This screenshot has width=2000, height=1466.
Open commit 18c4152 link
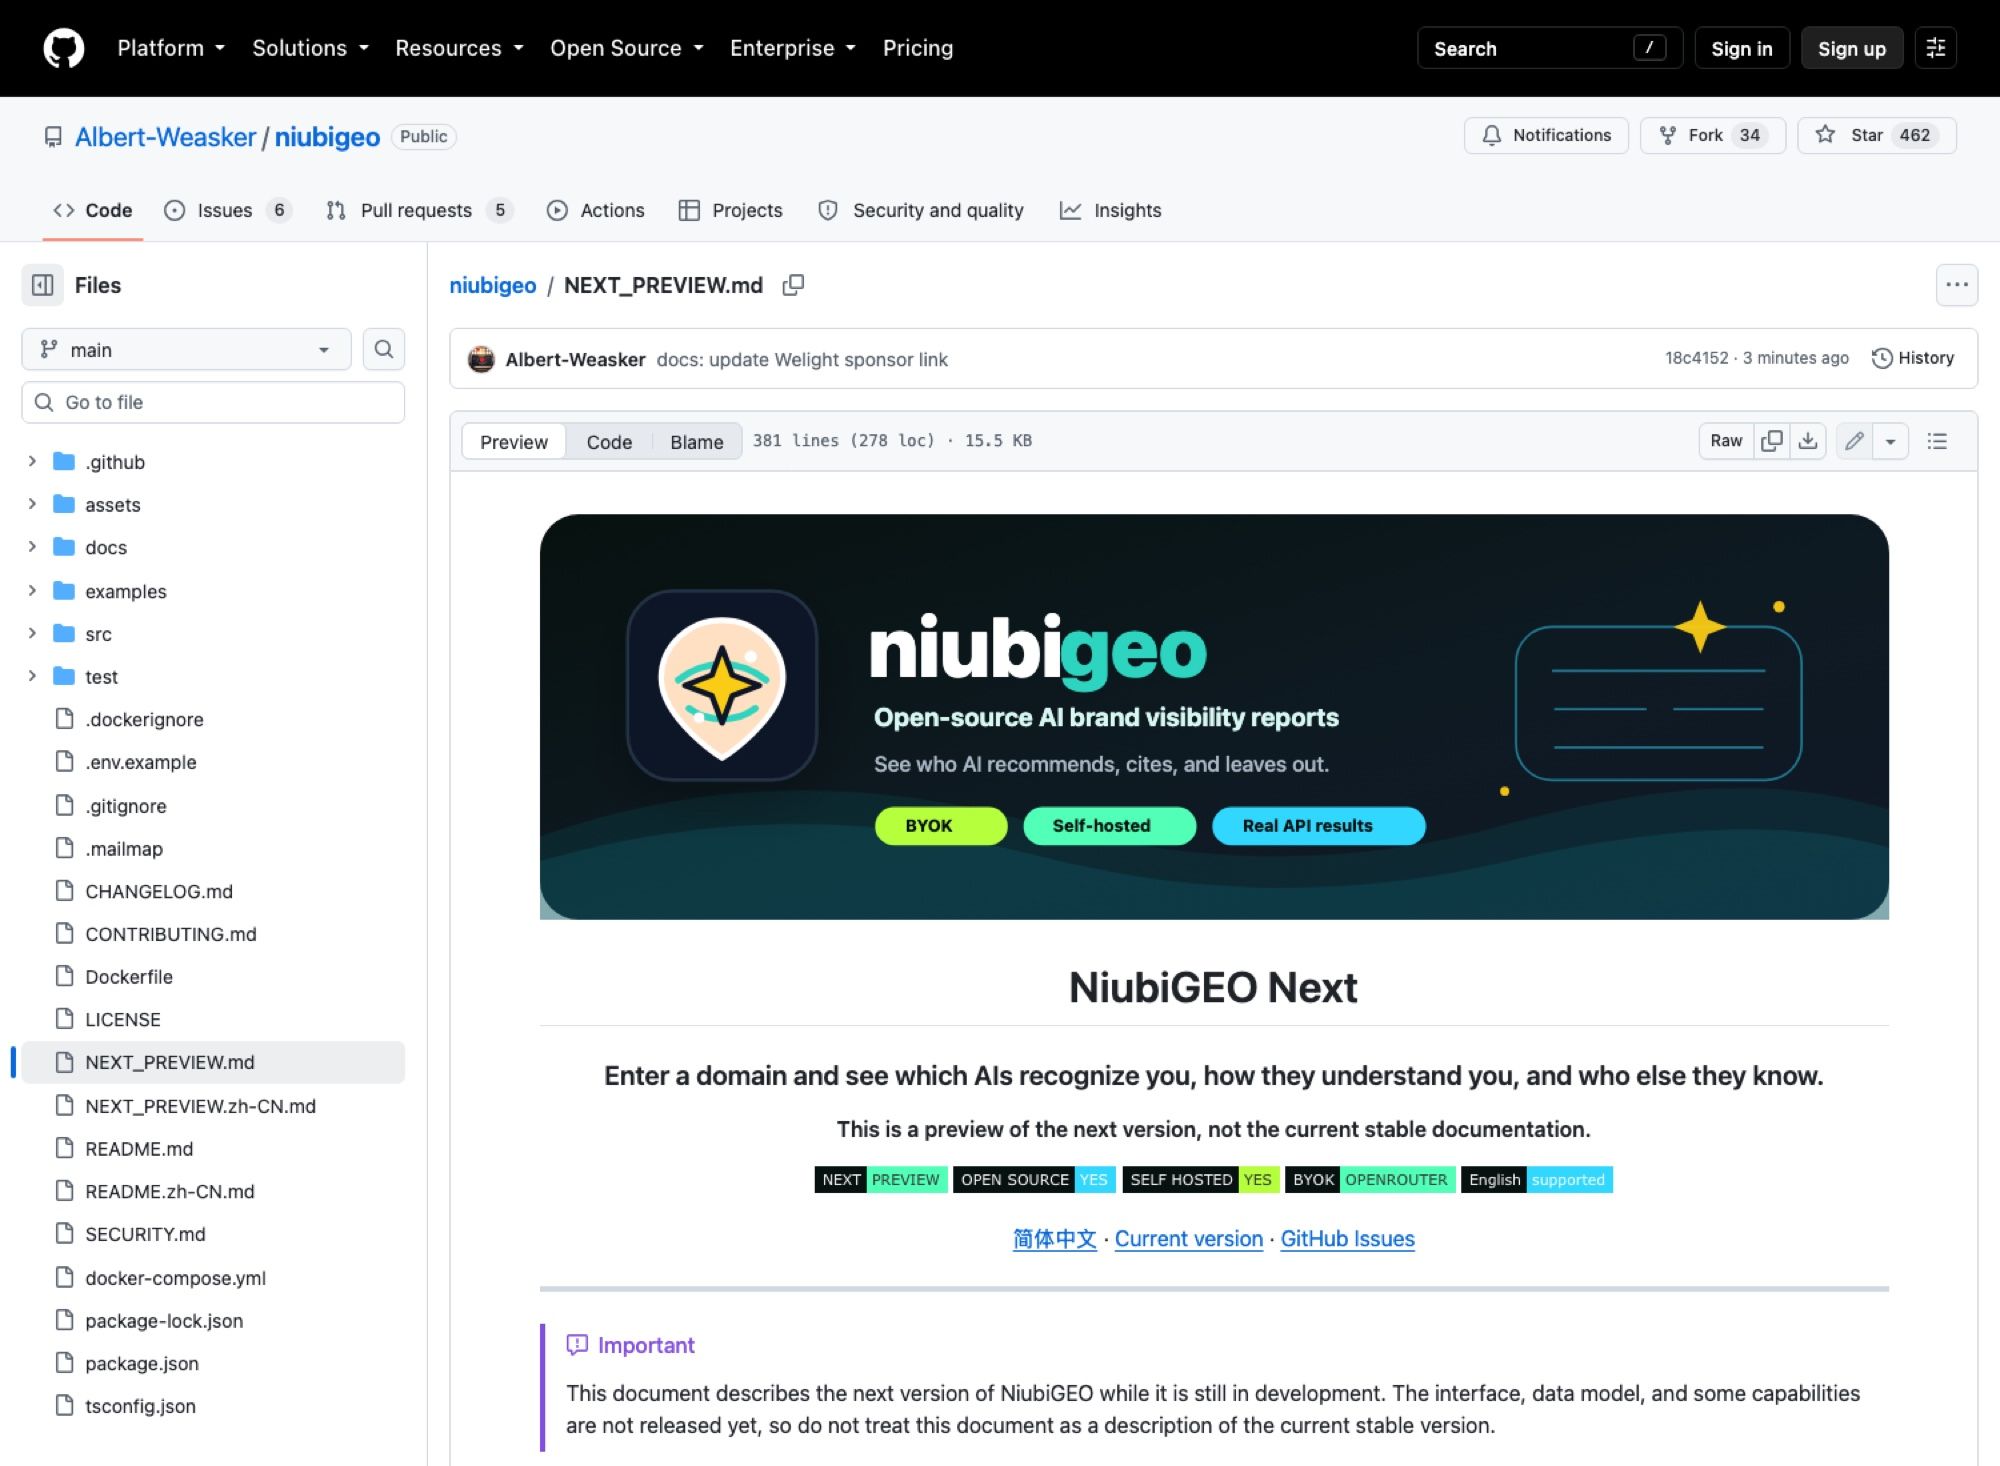pyautogui.click(x=1696, y=358)
